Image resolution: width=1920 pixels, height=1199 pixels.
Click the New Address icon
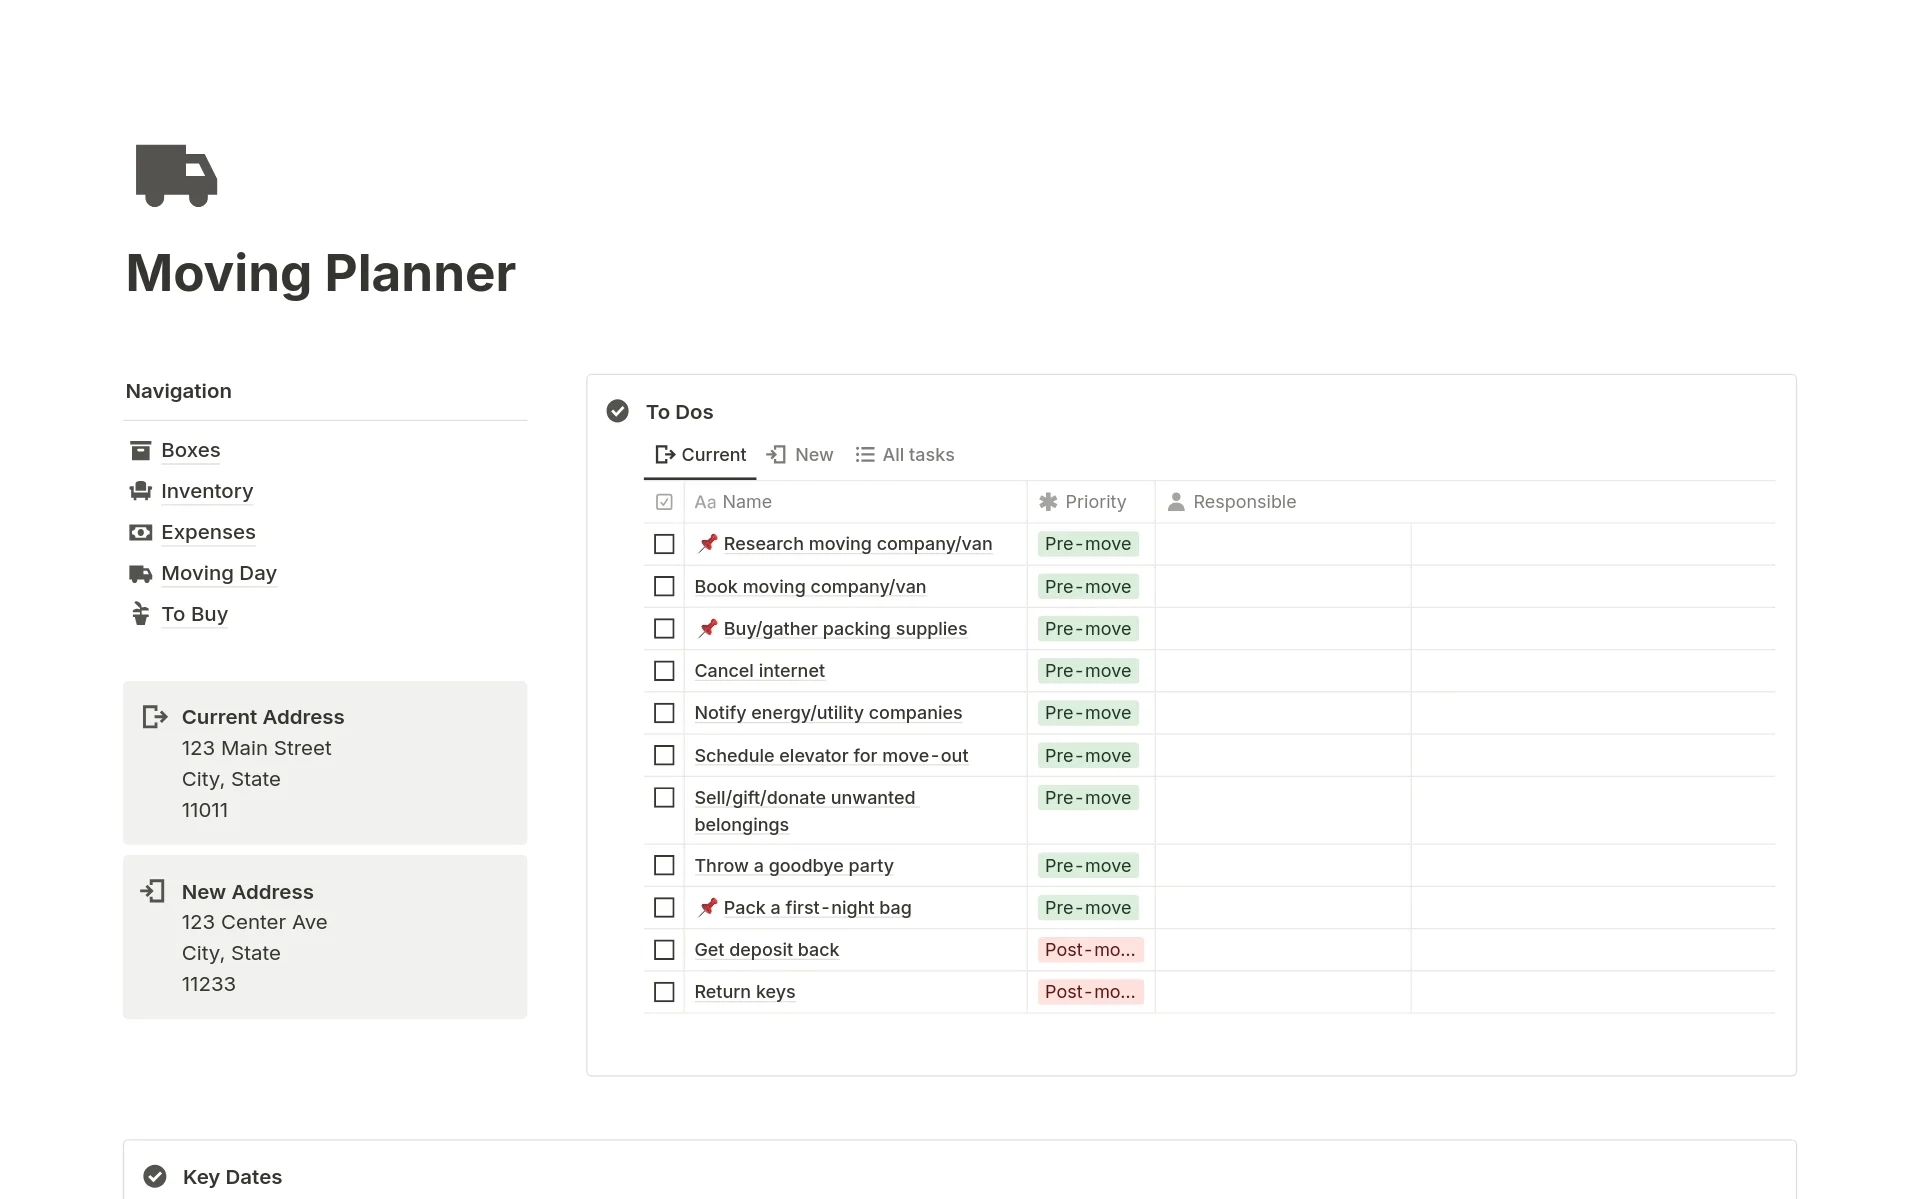[x=153, y=890]
